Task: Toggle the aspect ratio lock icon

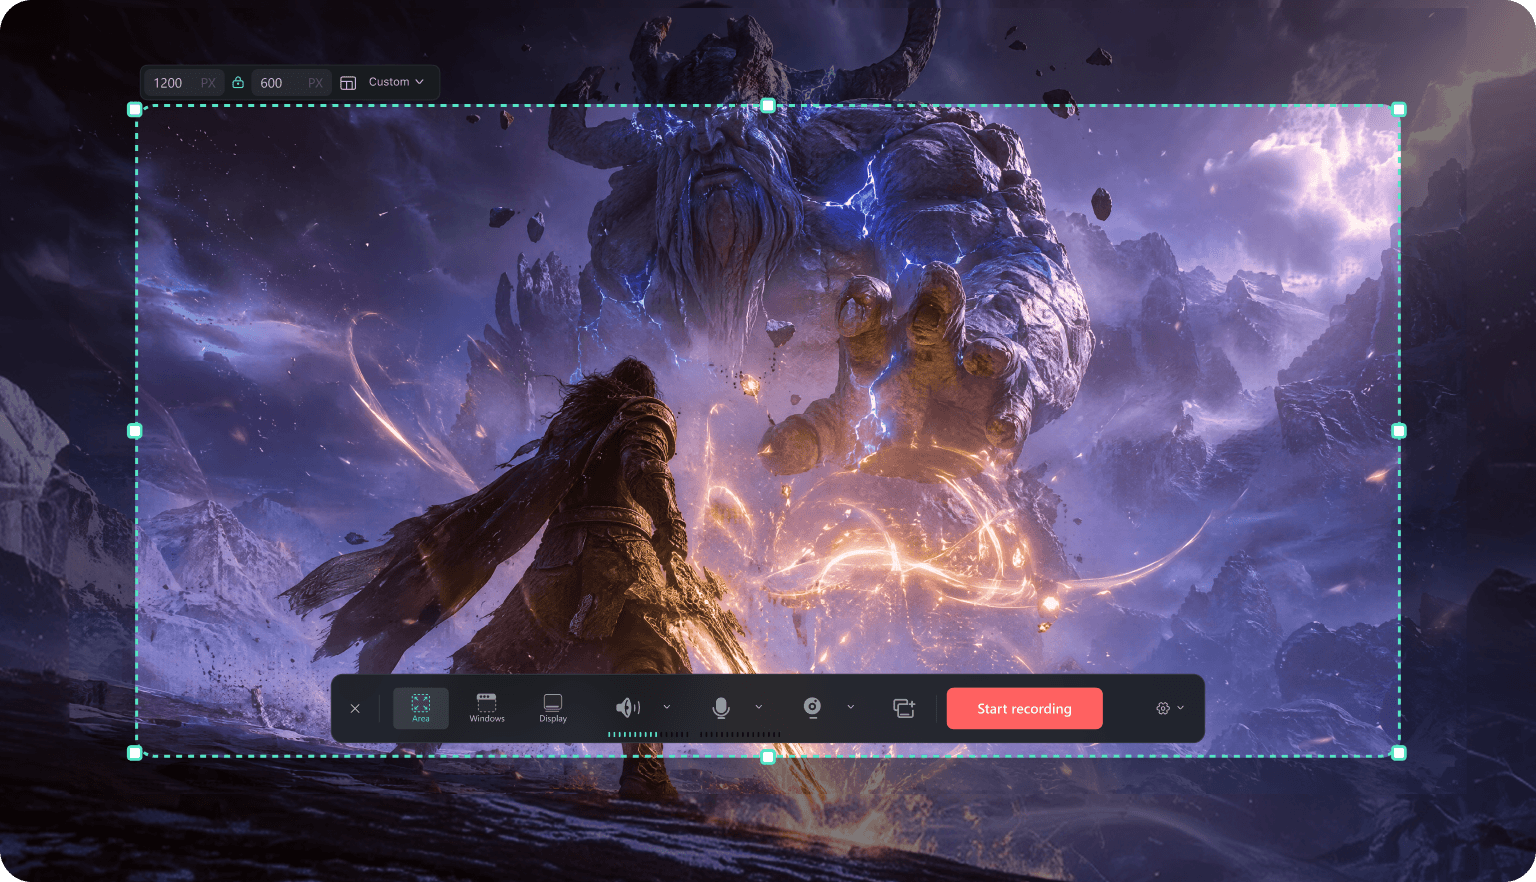Action: [238, 83]
